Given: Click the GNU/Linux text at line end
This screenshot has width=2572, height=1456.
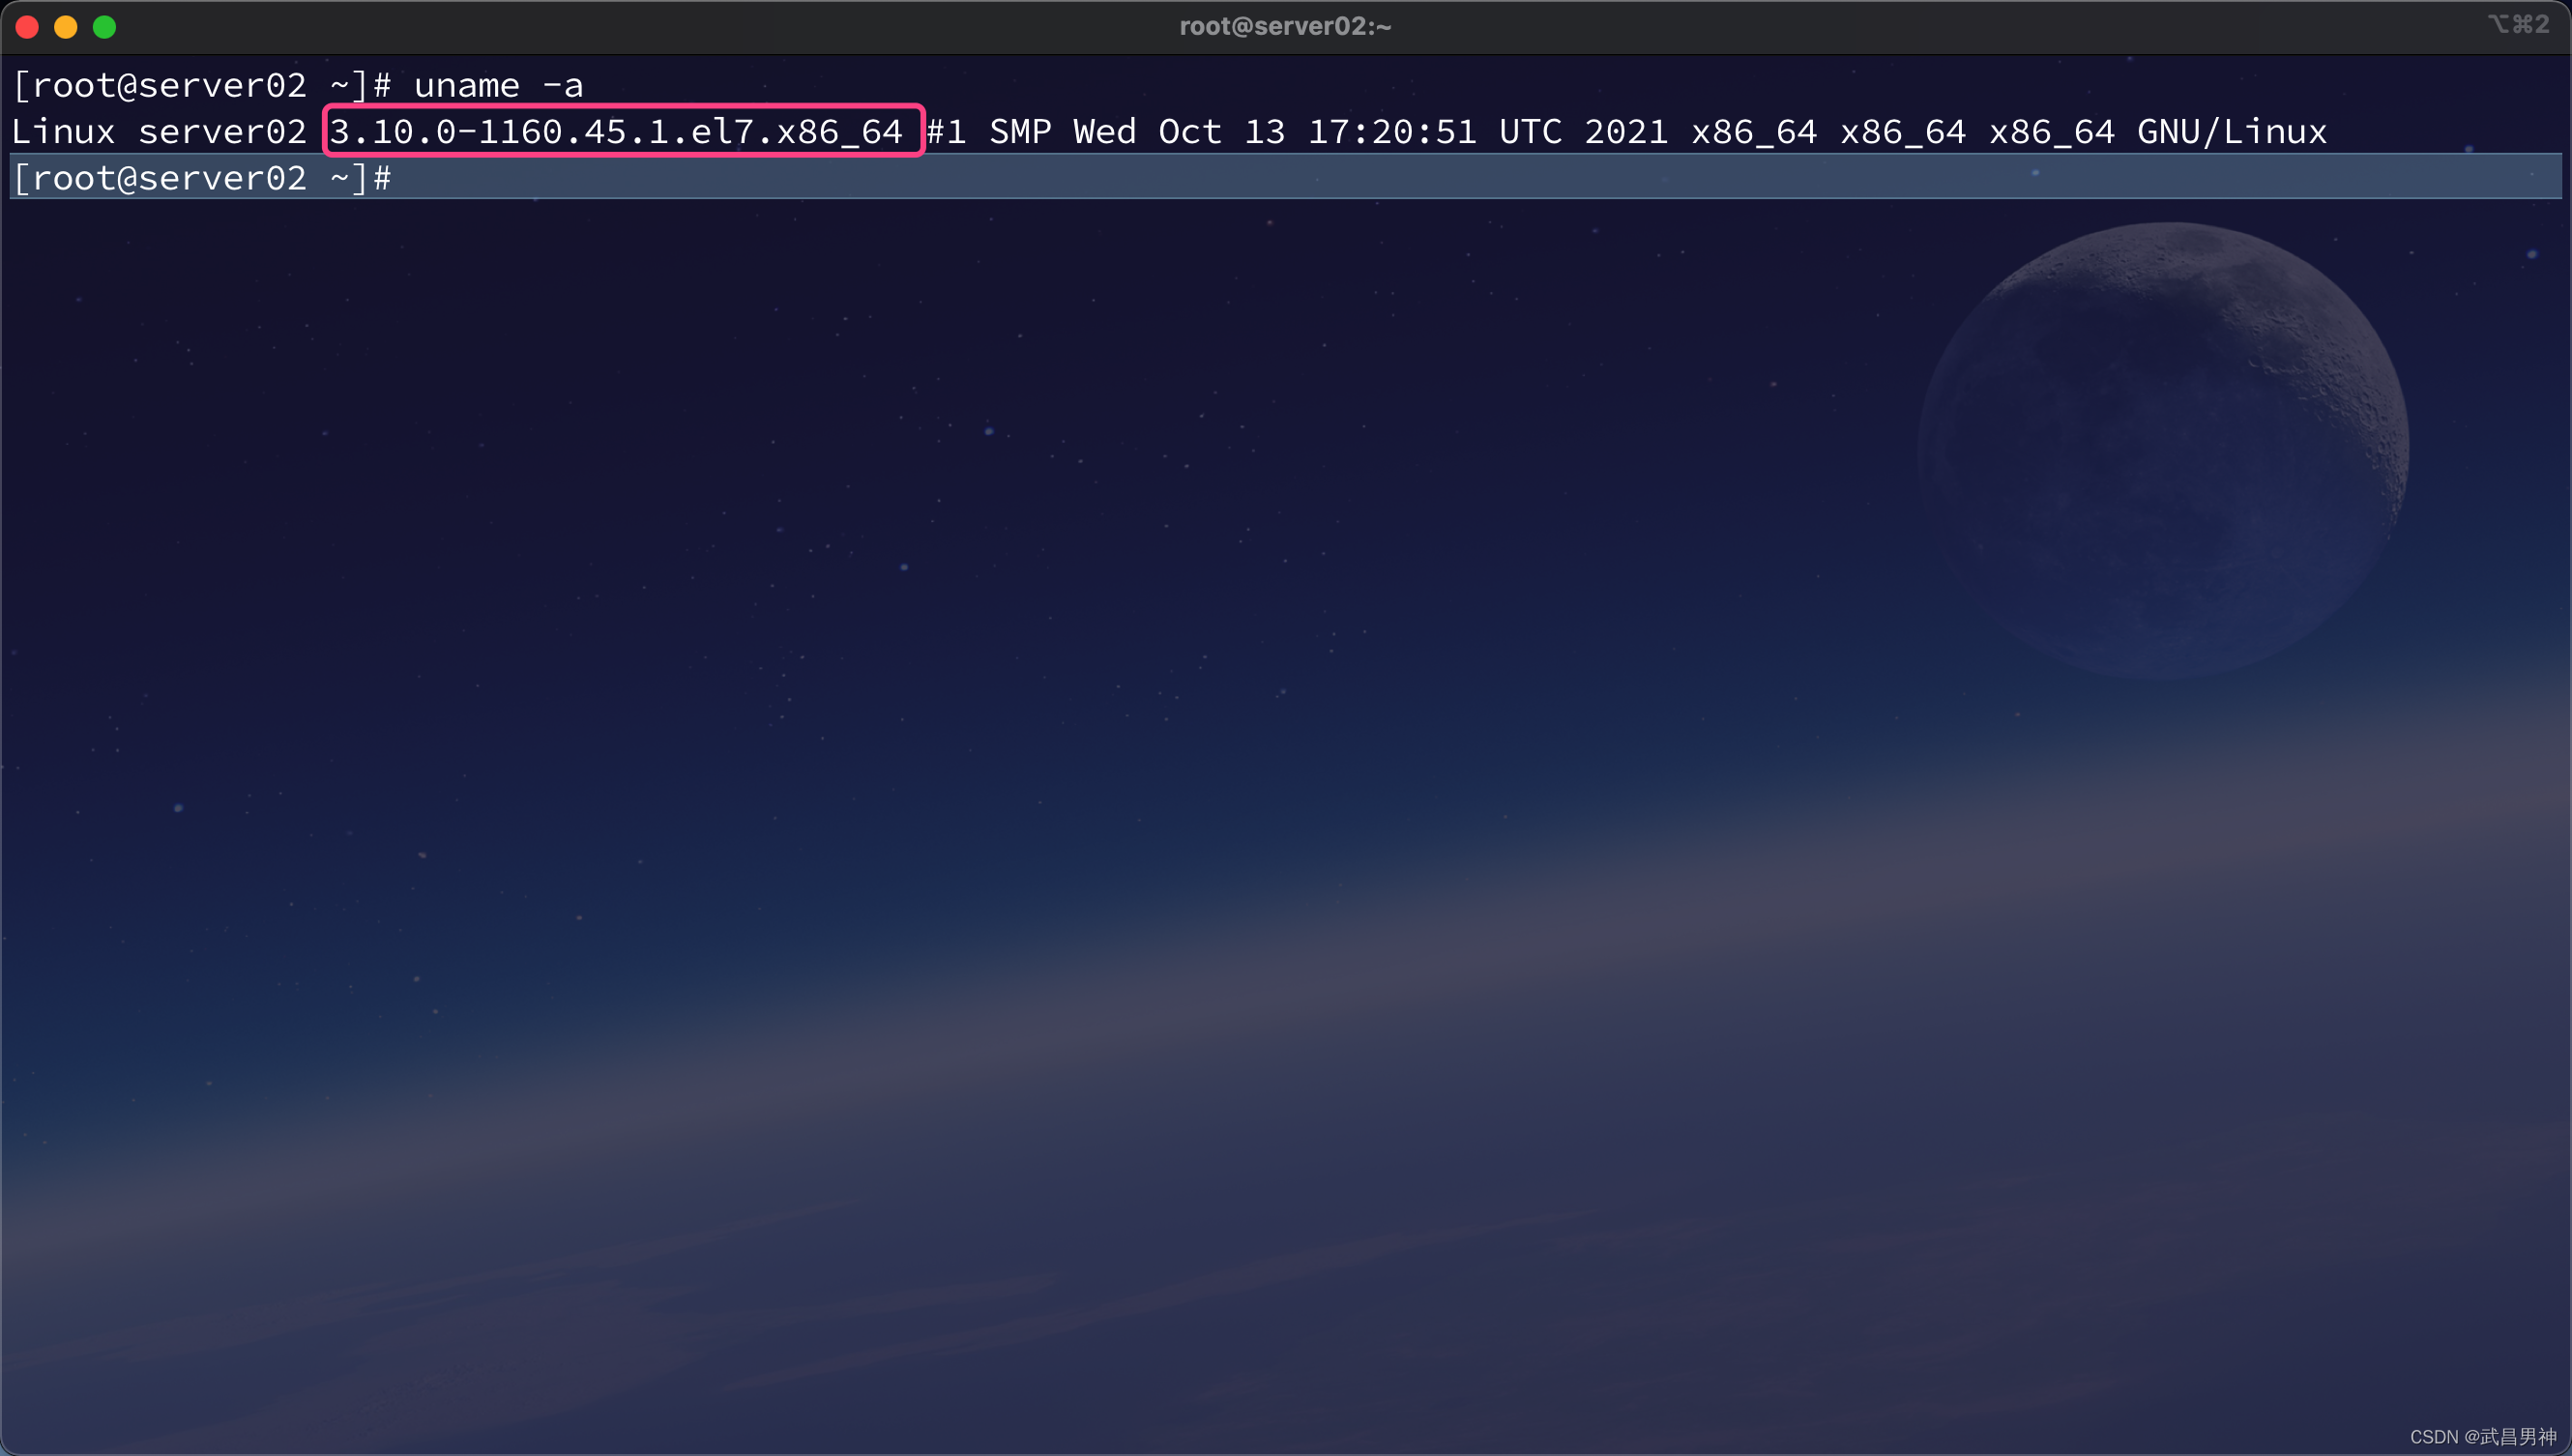Looking at the screenshot, I should tap(2231, 132).
